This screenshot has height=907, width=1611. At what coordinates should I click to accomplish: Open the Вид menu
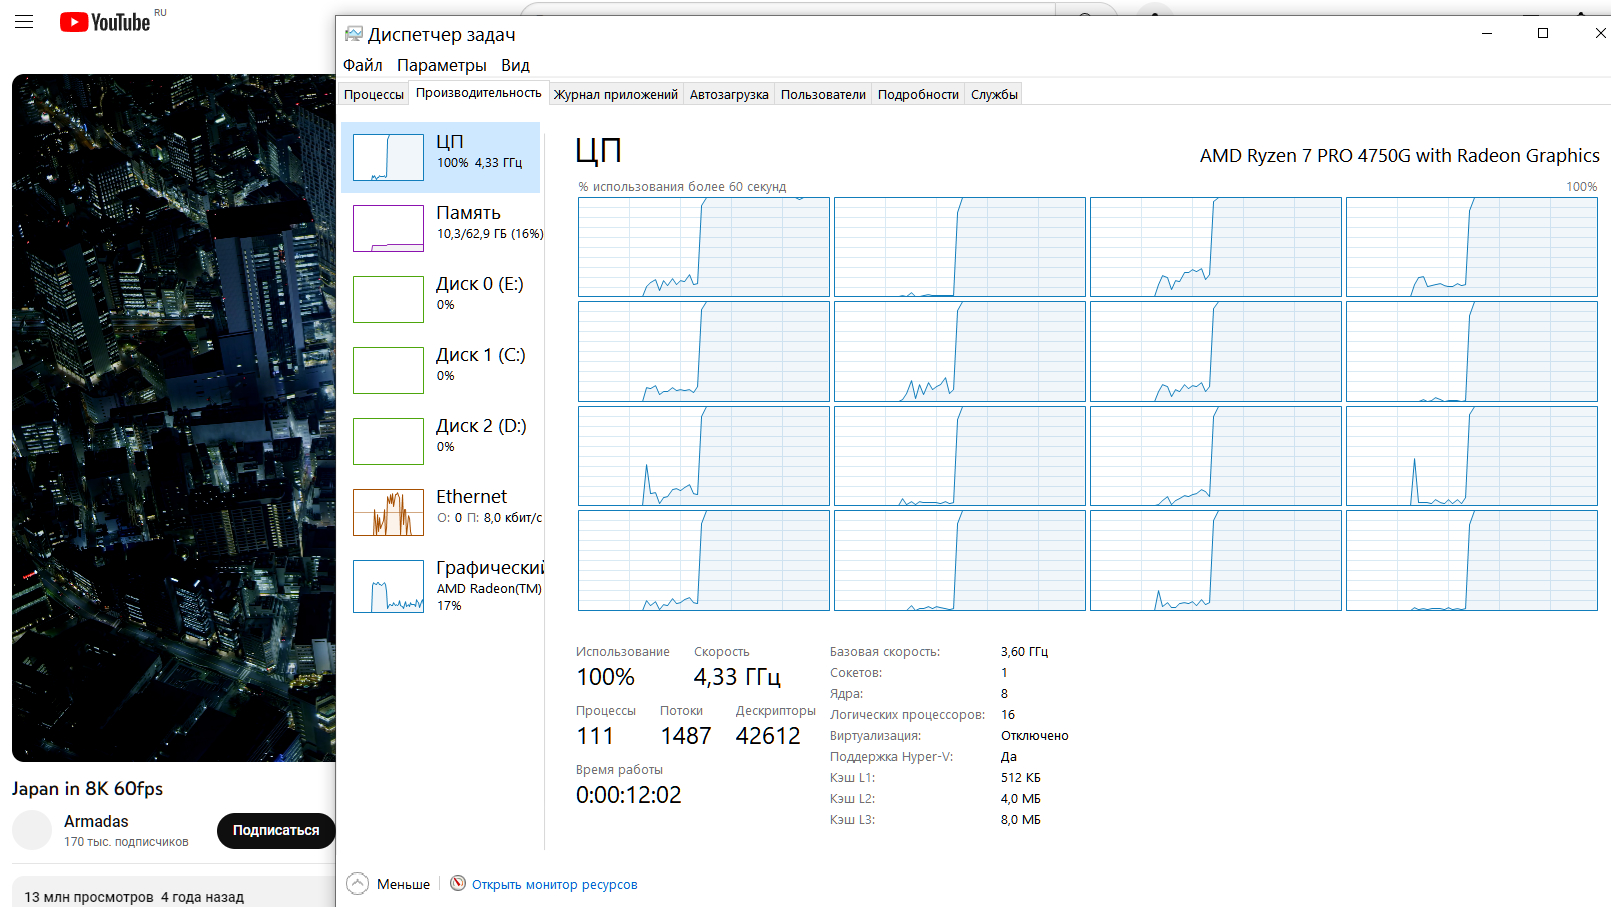pyautogui.click(x=515, y=65)
